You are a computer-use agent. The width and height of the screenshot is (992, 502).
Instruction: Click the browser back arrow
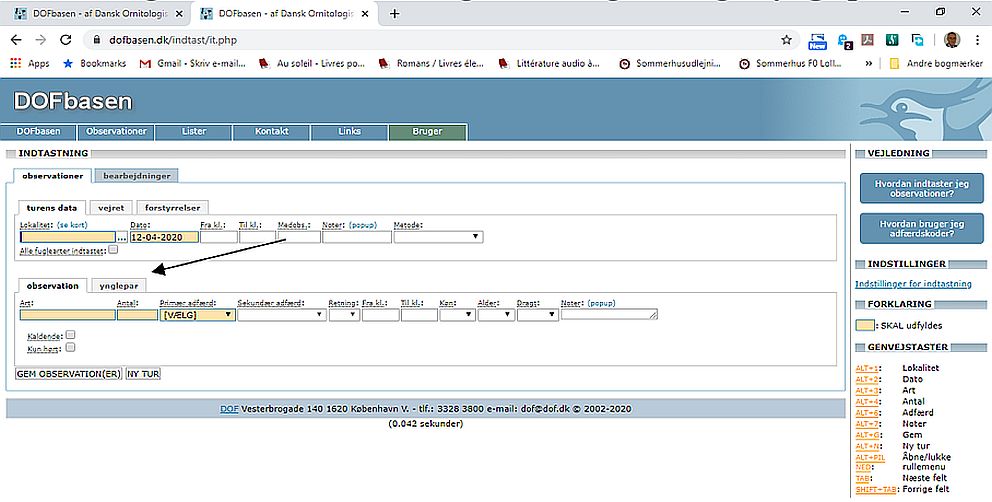(x=16, y=40)
